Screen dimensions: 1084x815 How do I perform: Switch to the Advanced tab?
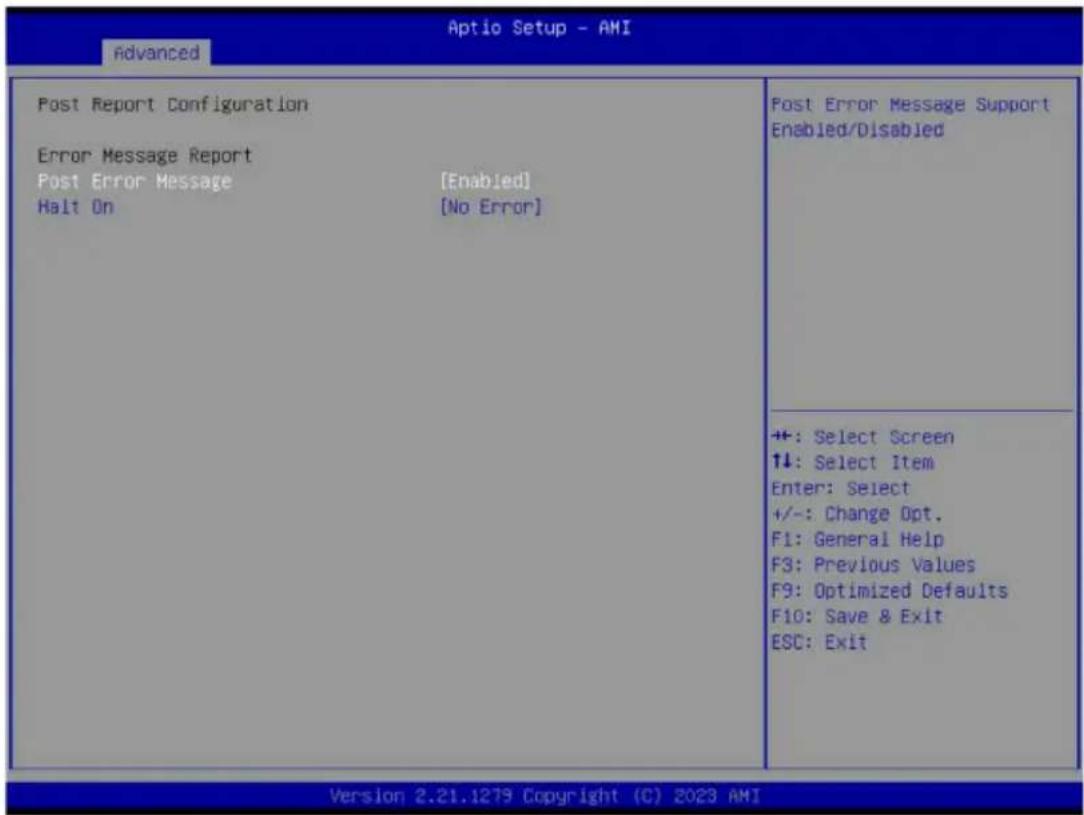156,53
